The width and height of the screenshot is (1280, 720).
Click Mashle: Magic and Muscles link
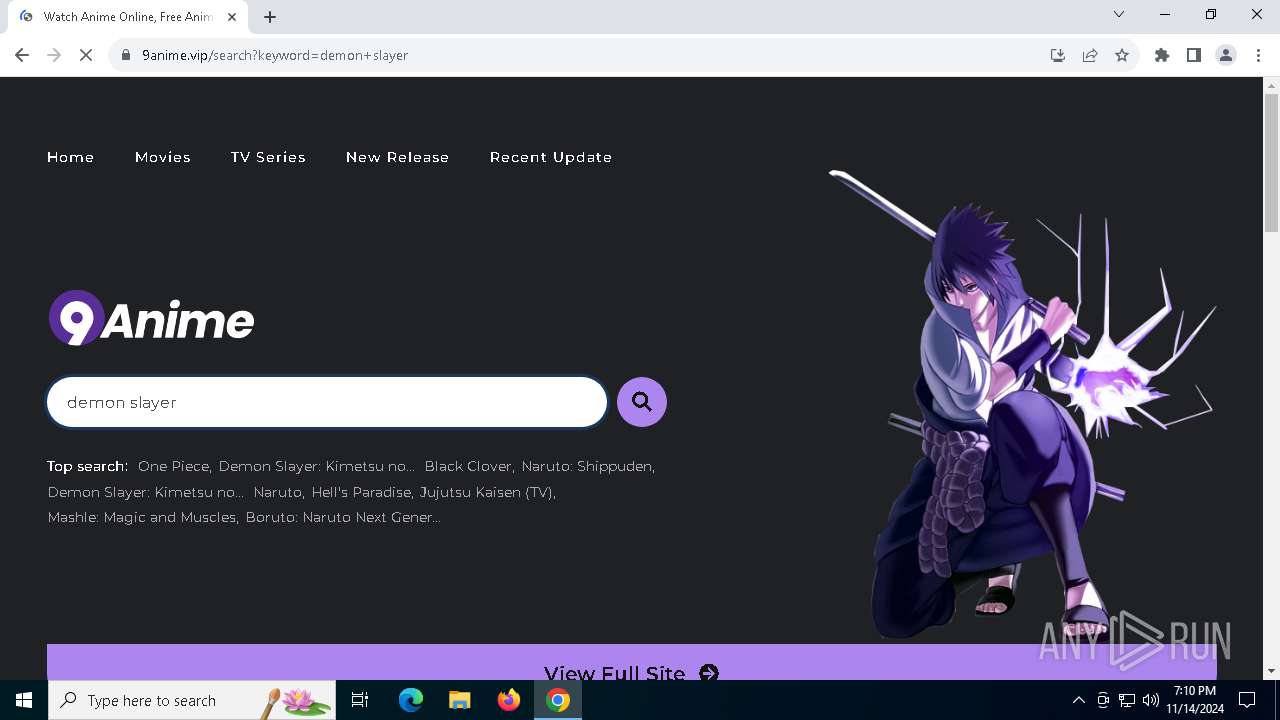point(141,517)
